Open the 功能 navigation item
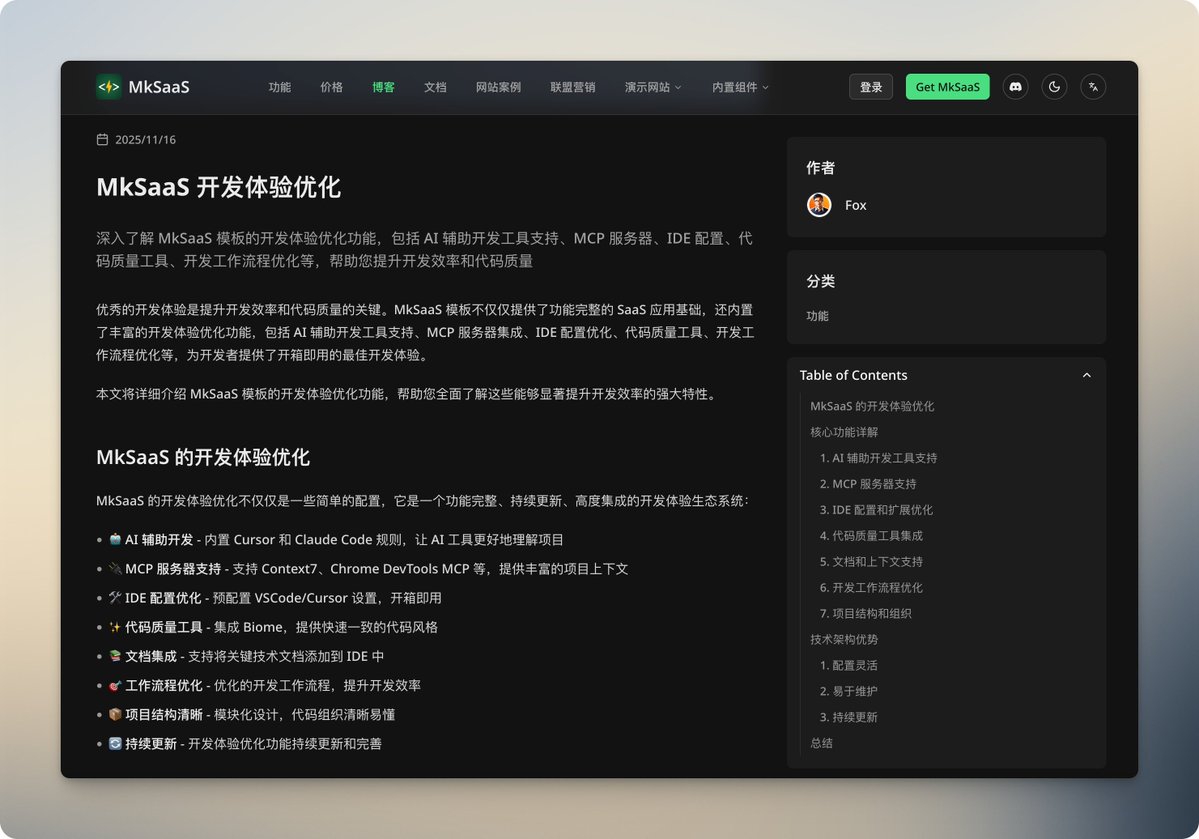Screen dimensions: 1199x839 point(280,87)
